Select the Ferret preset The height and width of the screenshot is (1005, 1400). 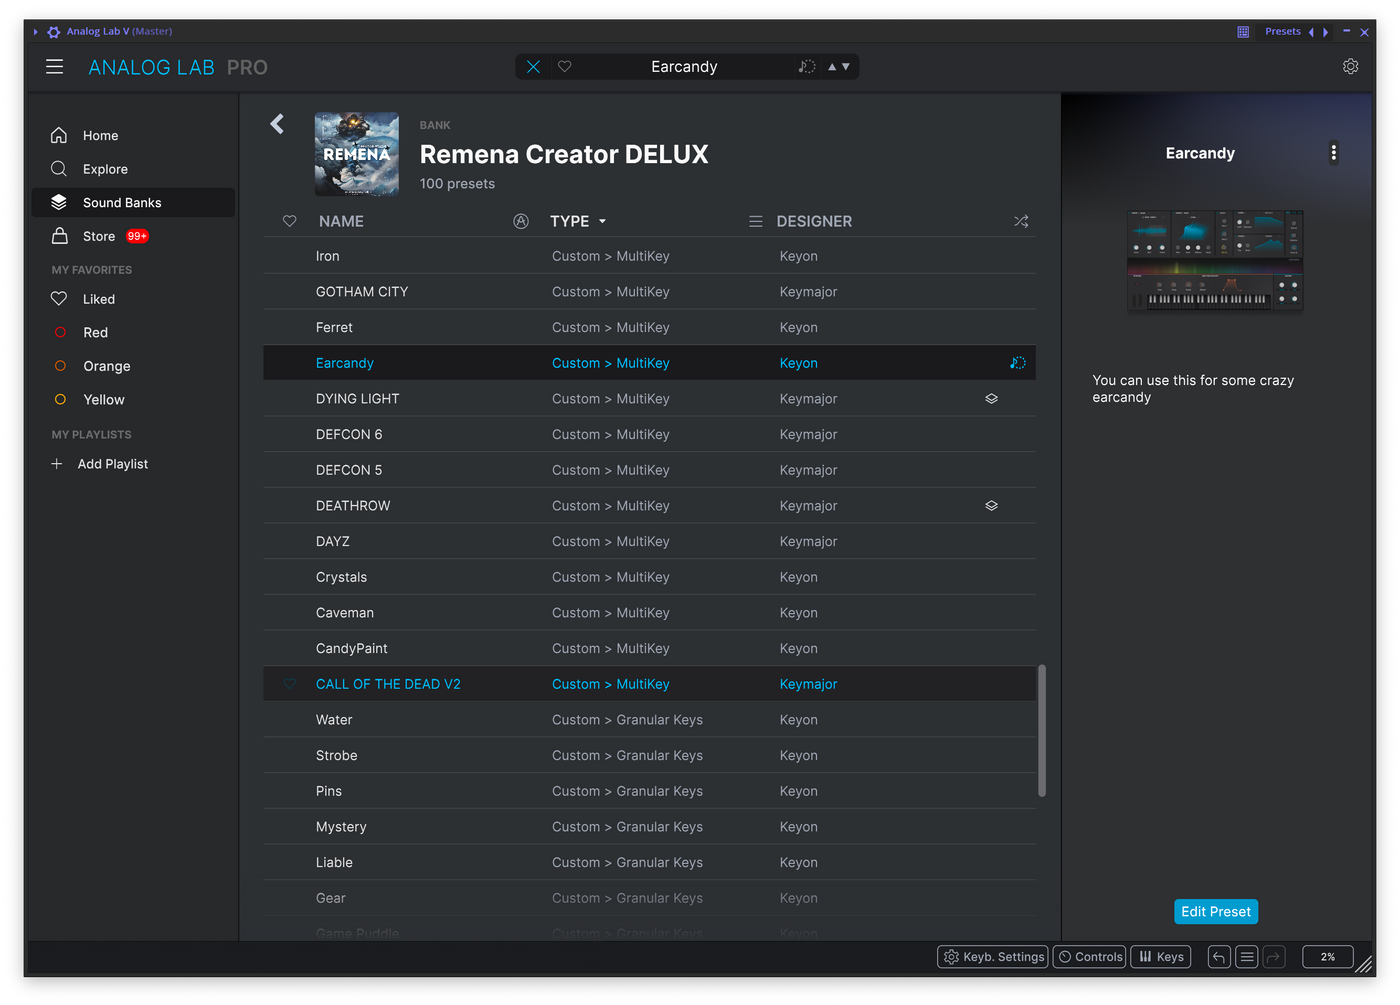pos(650,327)
